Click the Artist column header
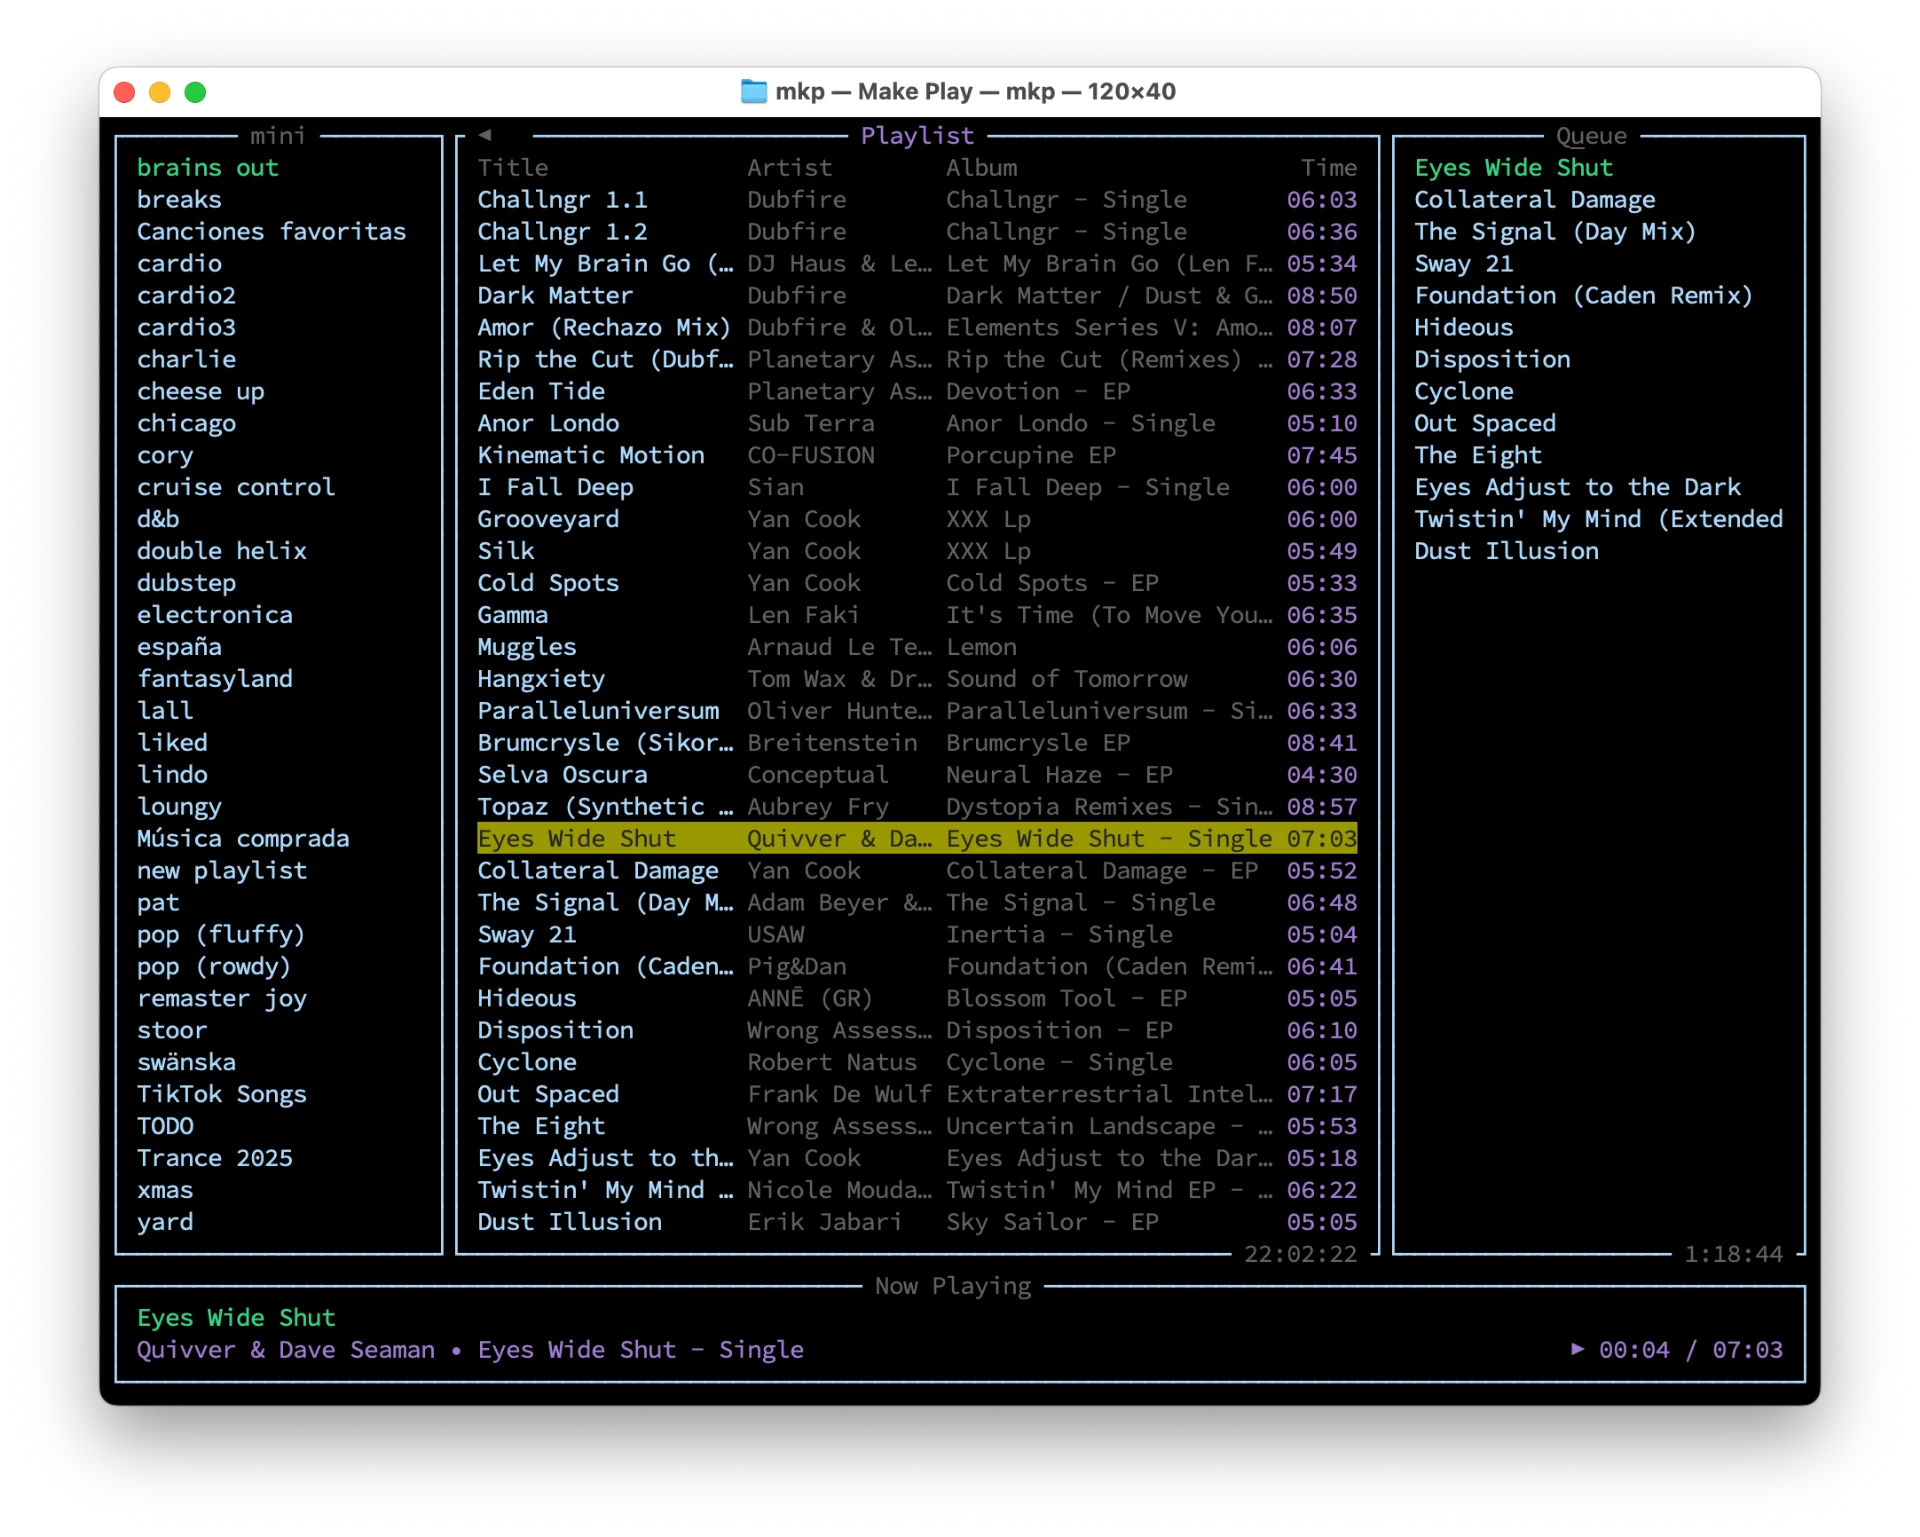This screenshot has height=1537, width=1920. [x=789, y=167]
